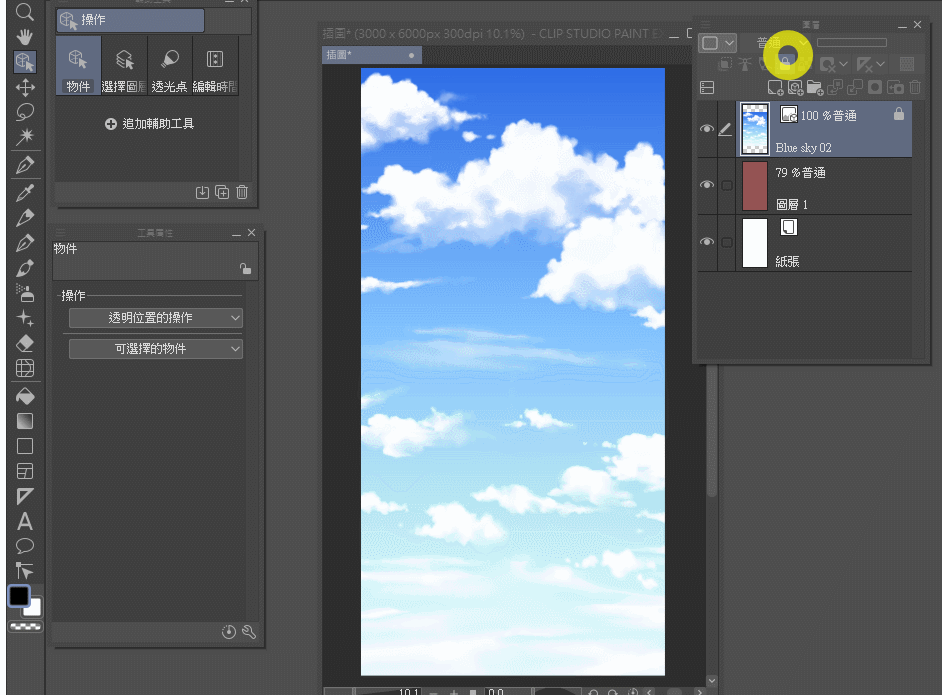Image resolution: width=942 pixels, height=695 pixels.
Task: Select the Correct line tool
Action: tap(25, 570)
